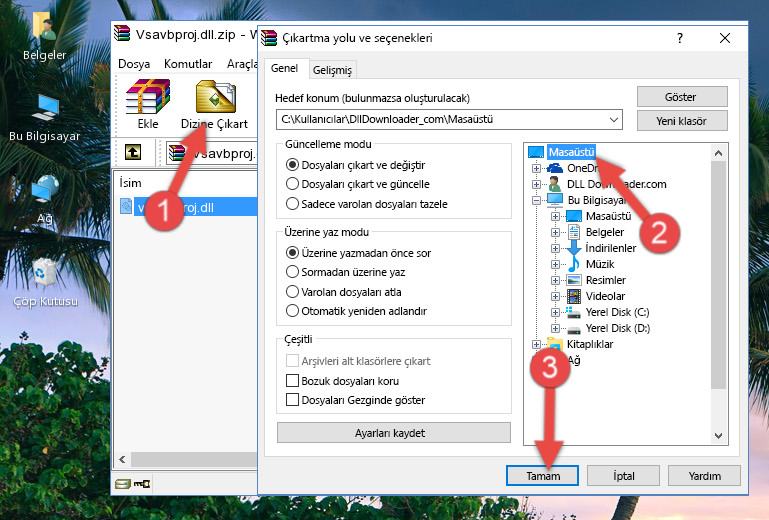Open the Belgeler desktop icon
The height and width of the screenshot is (520, 769).
pyautogui.click(x=44, y=36)
